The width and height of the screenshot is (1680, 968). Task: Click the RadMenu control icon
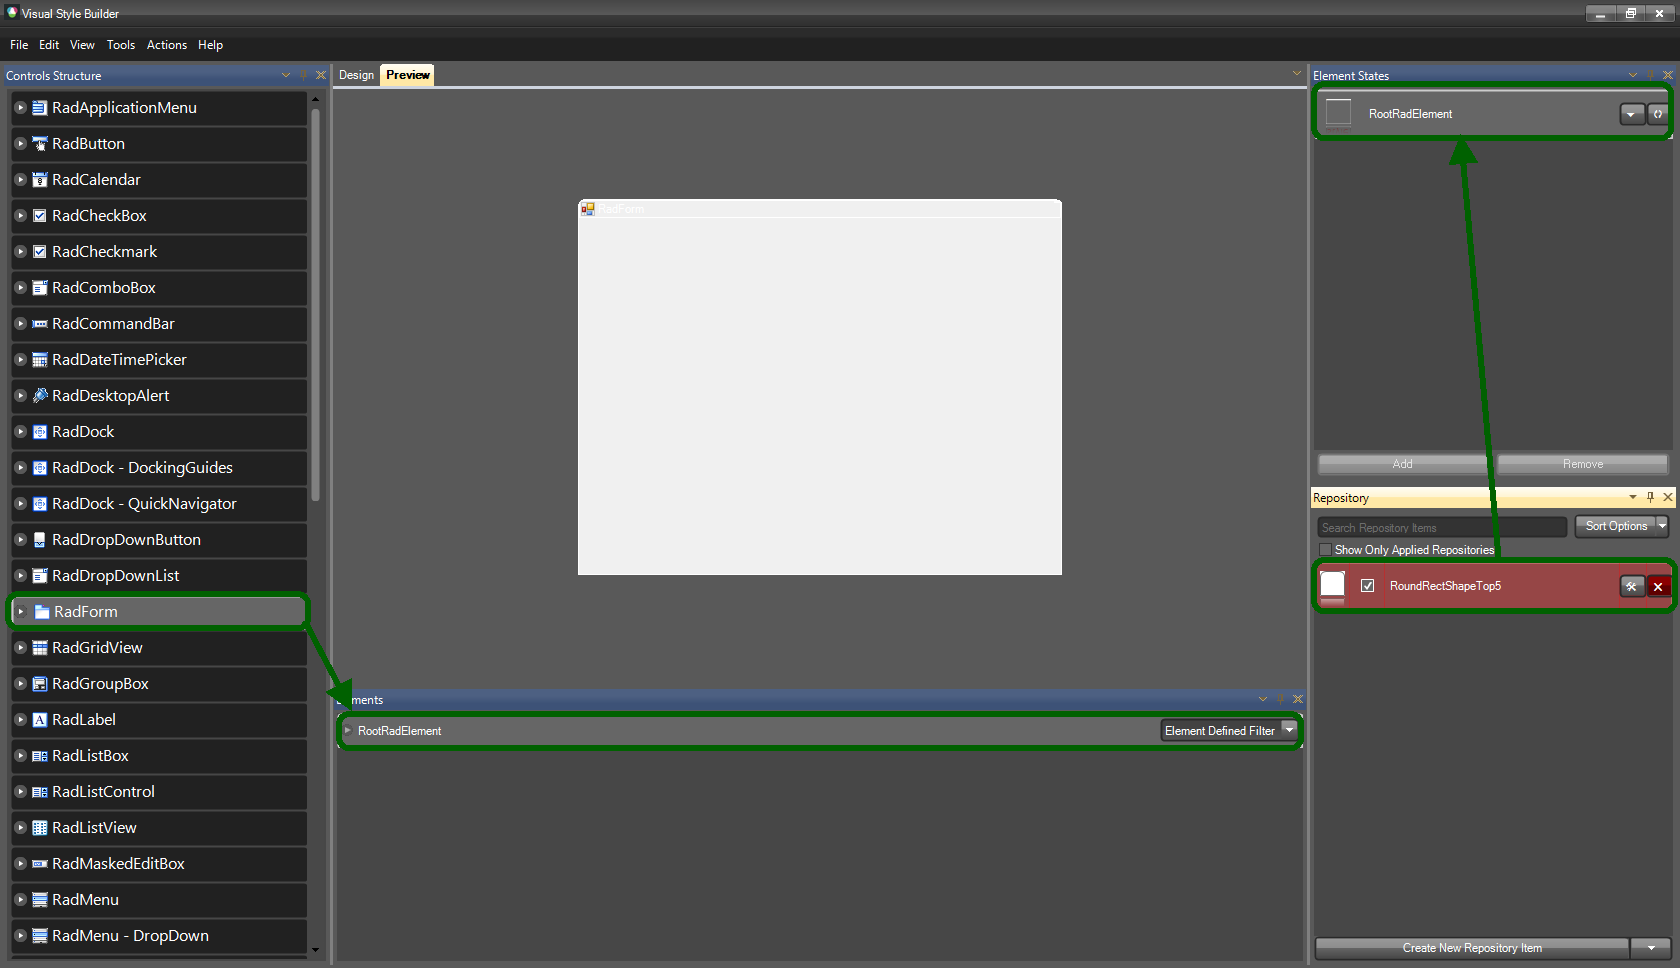(40, 900)
